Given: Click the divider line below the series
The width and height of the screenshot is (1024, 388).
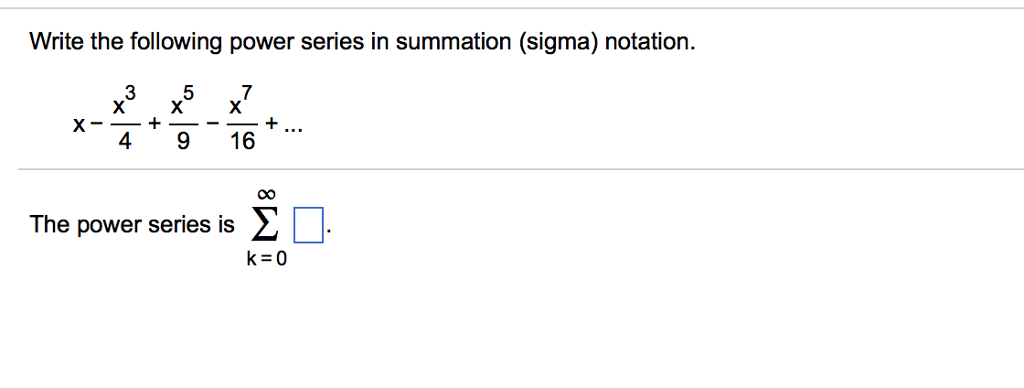Looking at the screenshot, I should [521, 169].
